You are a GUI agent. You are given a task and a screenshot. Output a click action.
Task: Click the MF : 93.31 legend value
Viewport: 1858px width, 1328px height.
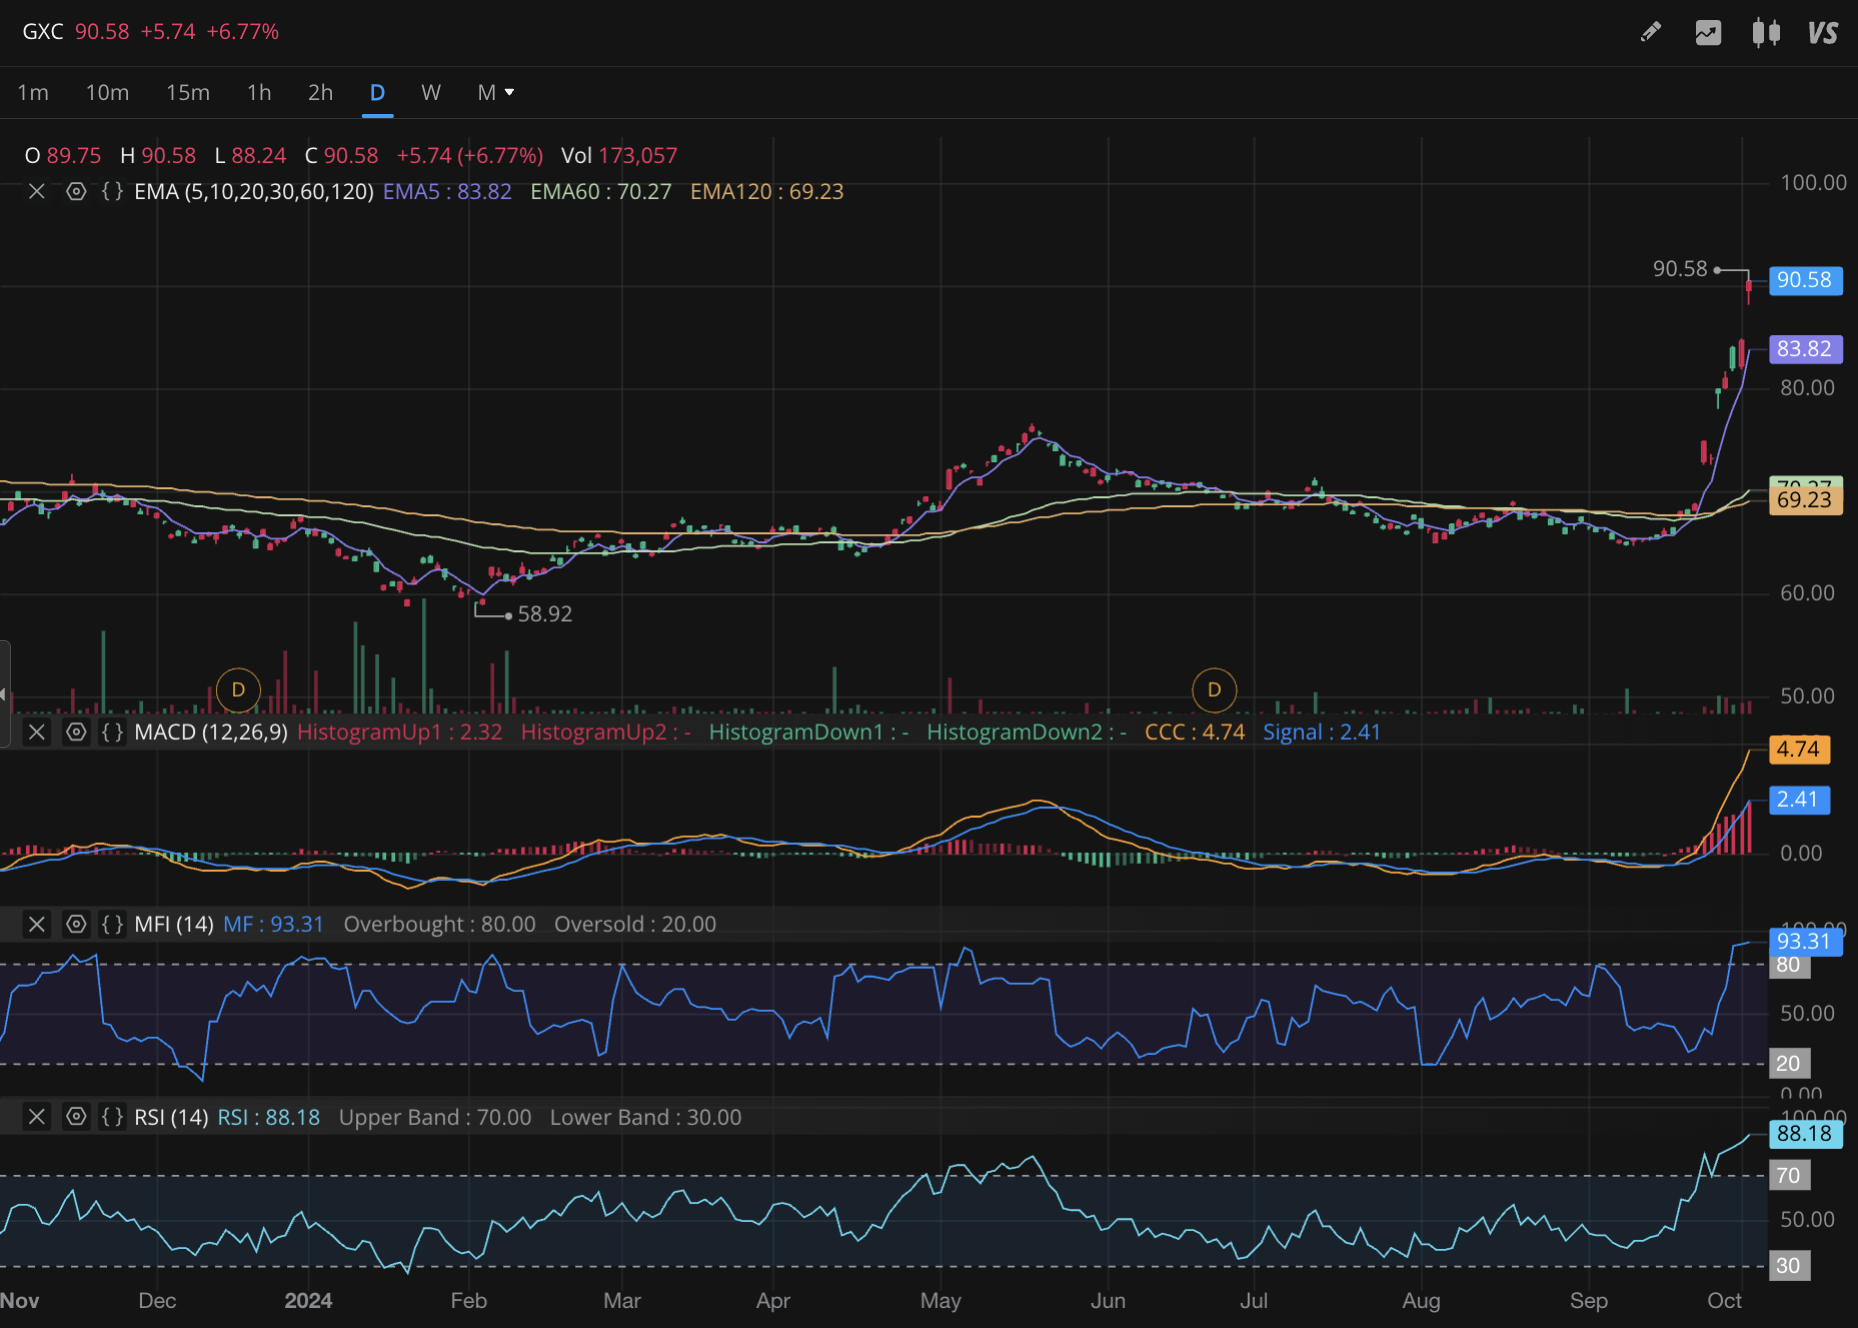(x=273, y=924)
